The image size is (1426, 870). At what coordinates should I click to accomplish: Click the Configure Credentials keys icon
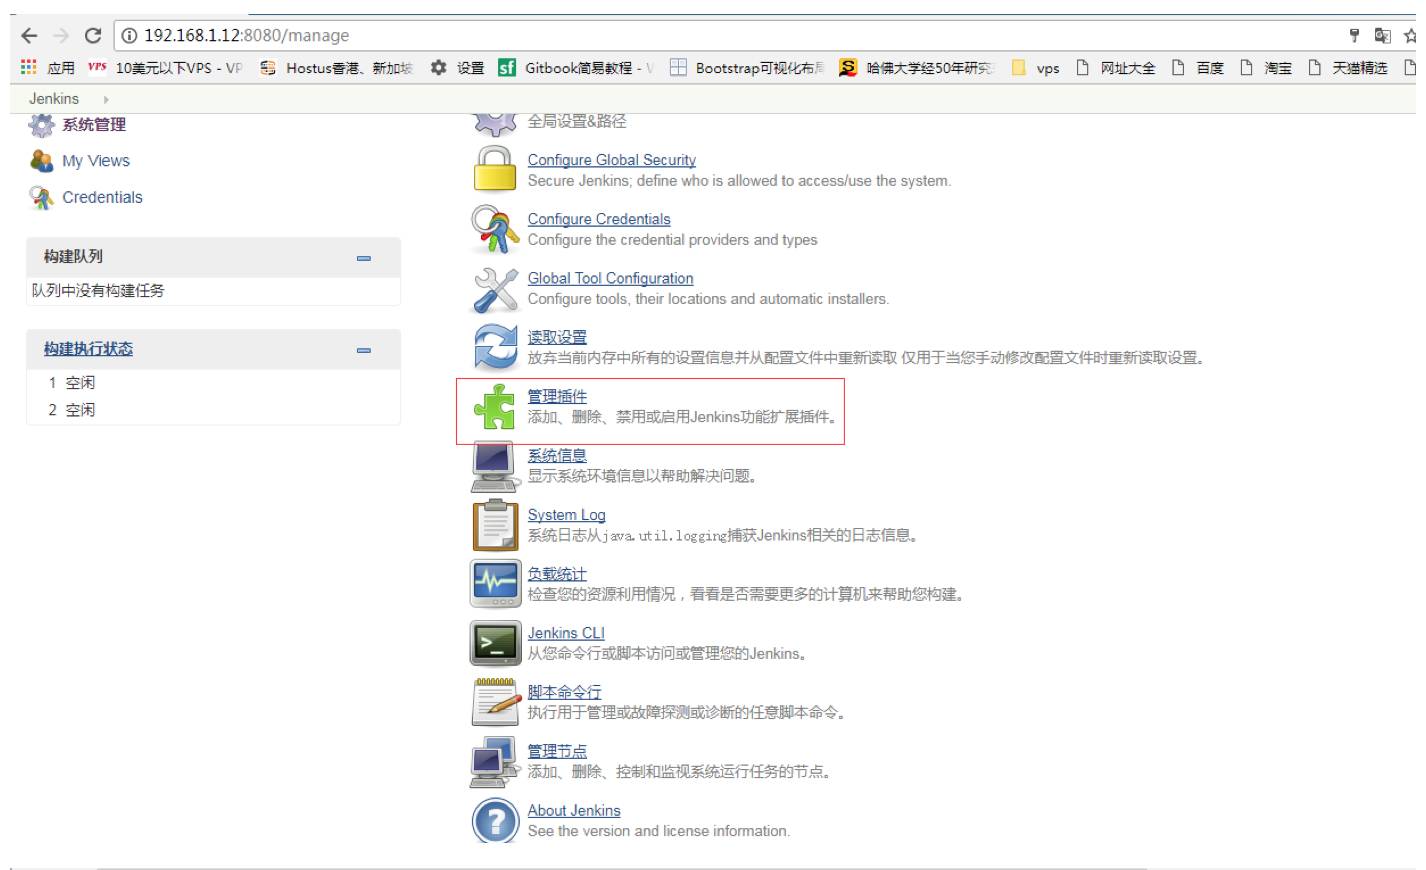point(494,229)
